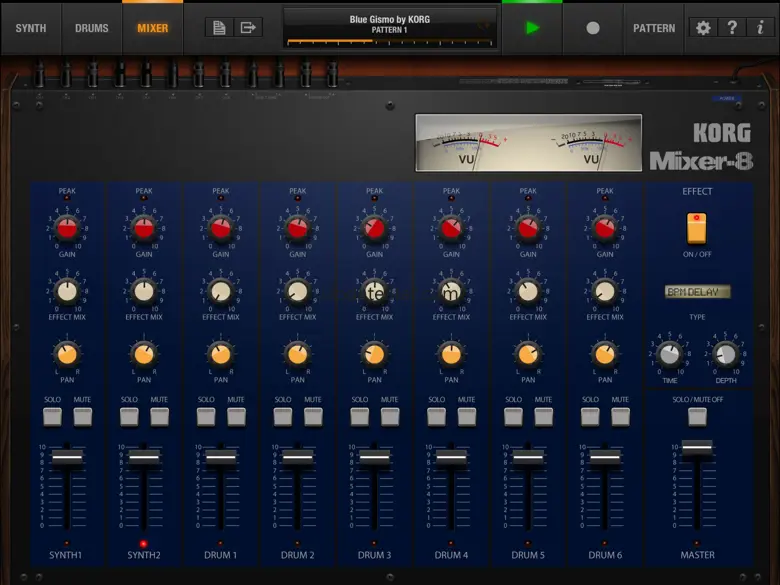This screenshot has width=780, height=585.
Task: Click the DRUM 6 pan knob
Action: pyautogui.click(x=604, y=354)
